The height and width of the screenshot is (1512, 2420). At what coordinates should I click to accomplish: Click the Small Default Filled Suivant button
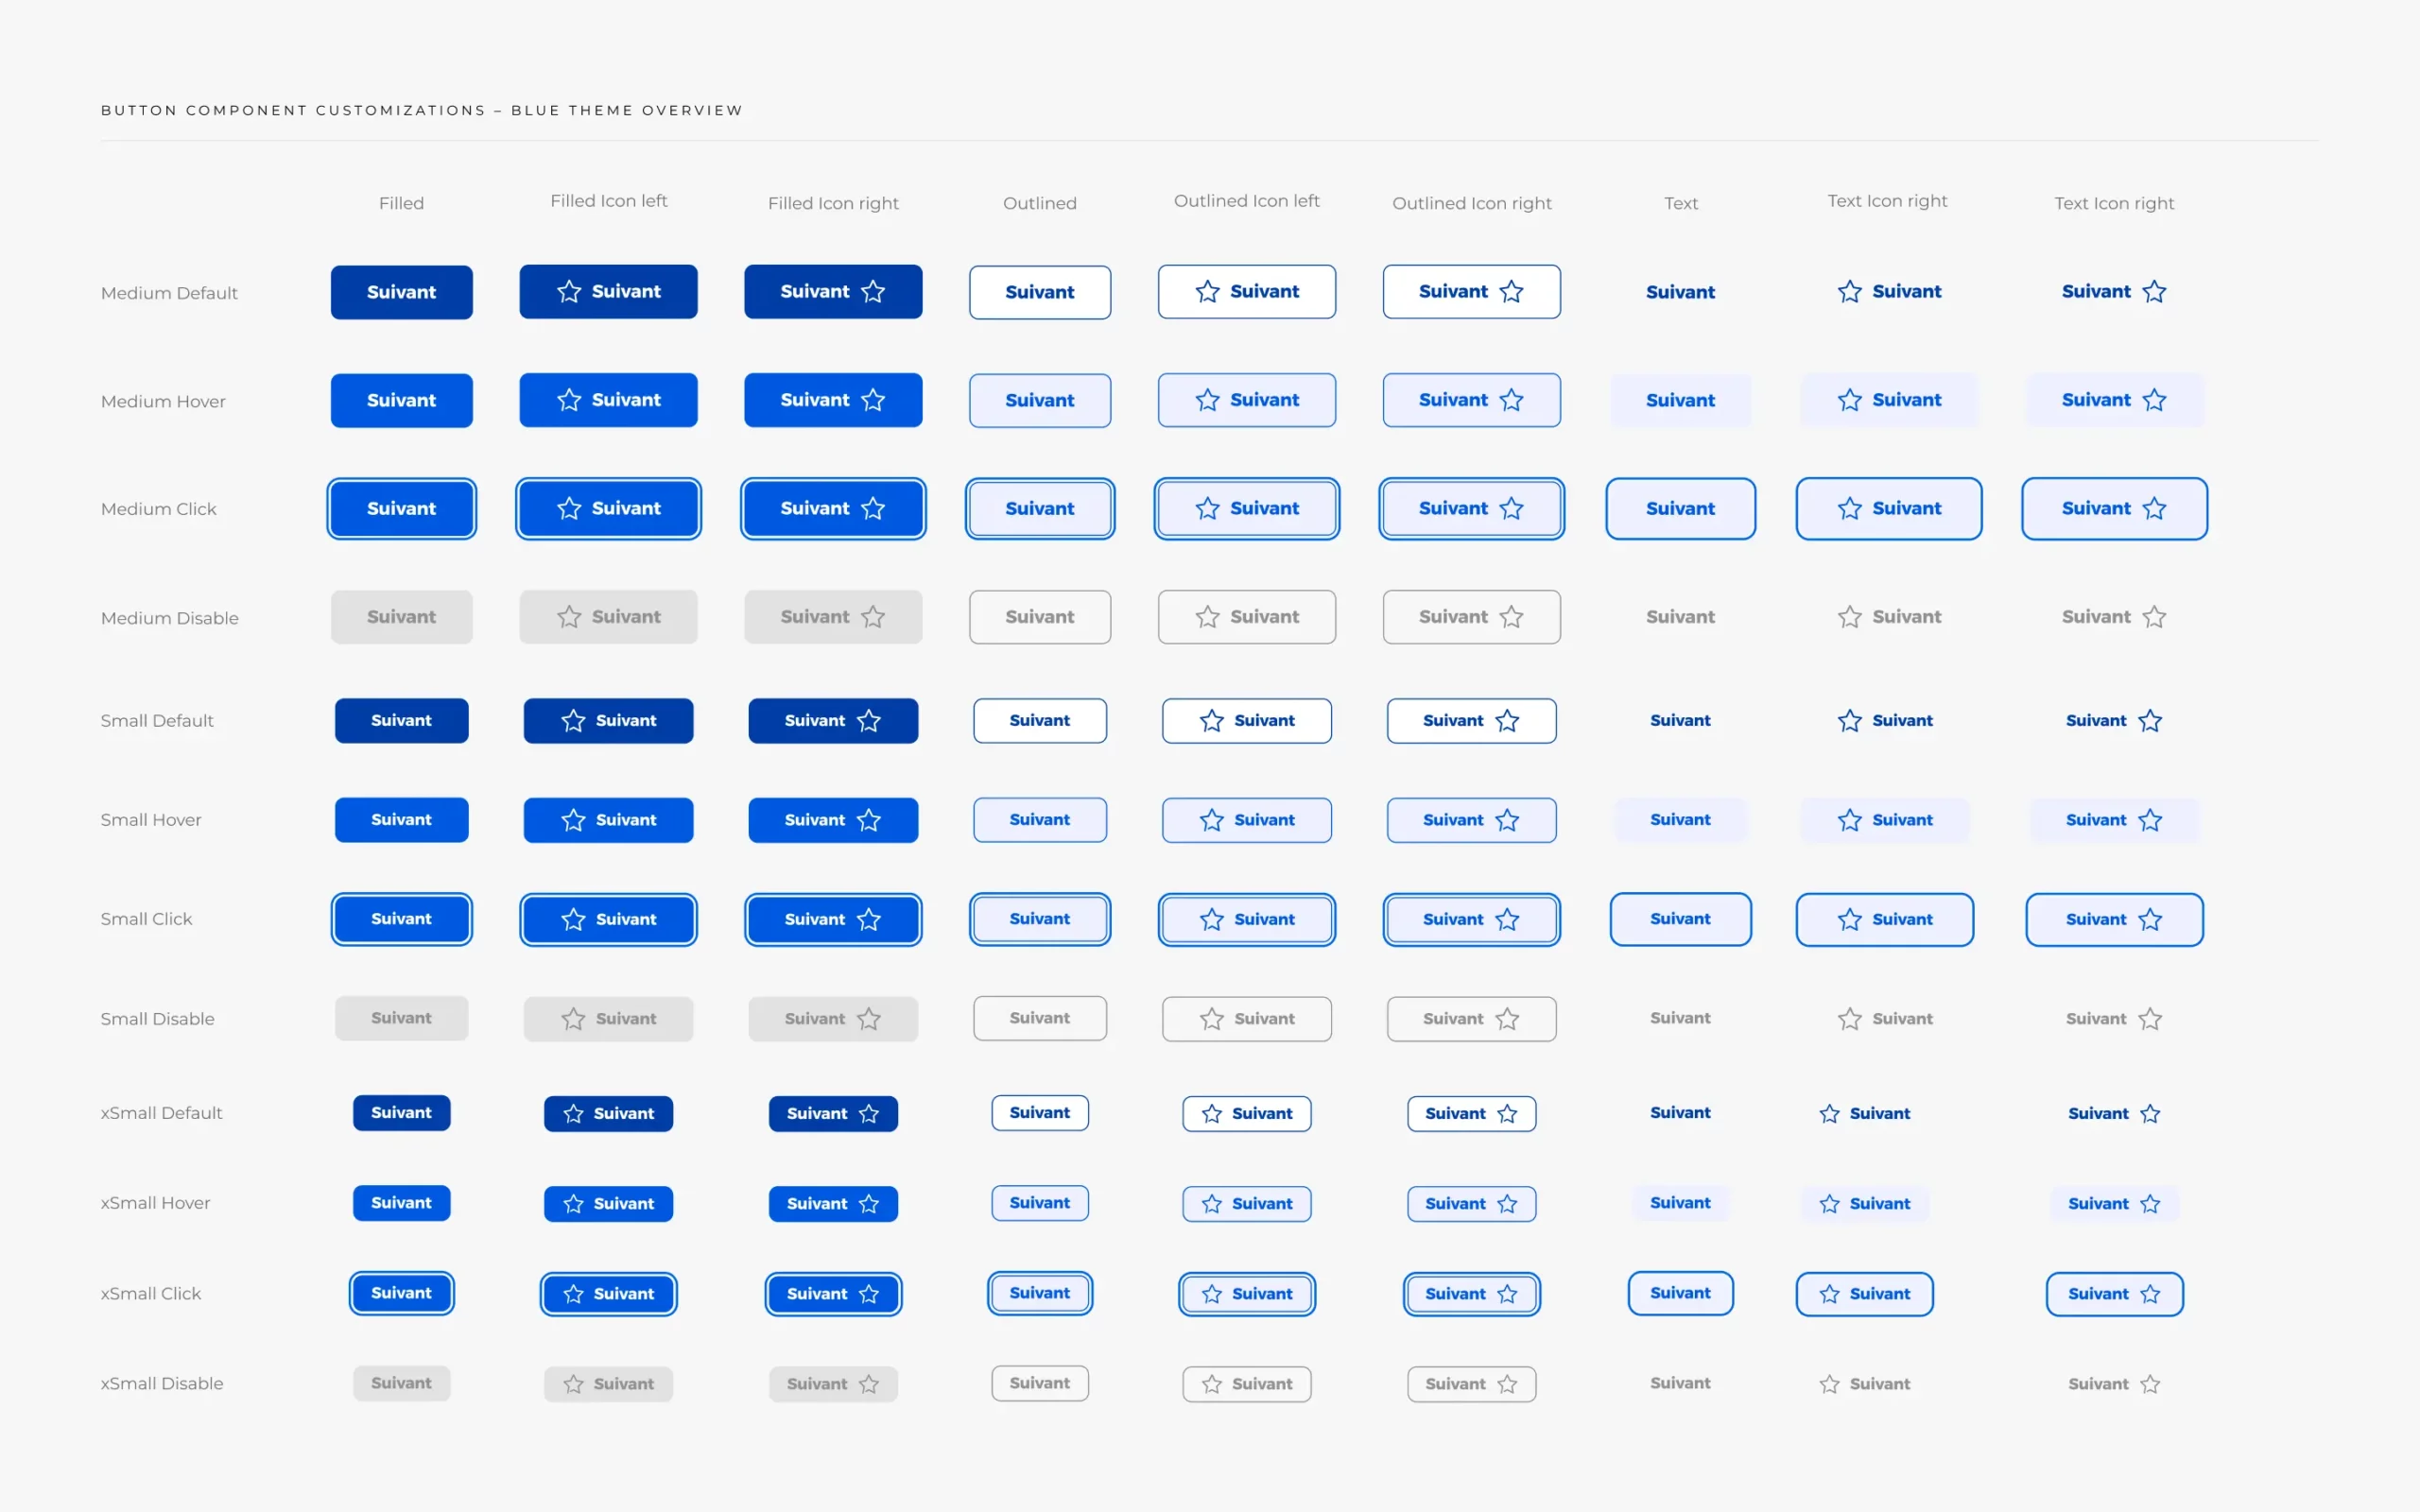[402, 720]
